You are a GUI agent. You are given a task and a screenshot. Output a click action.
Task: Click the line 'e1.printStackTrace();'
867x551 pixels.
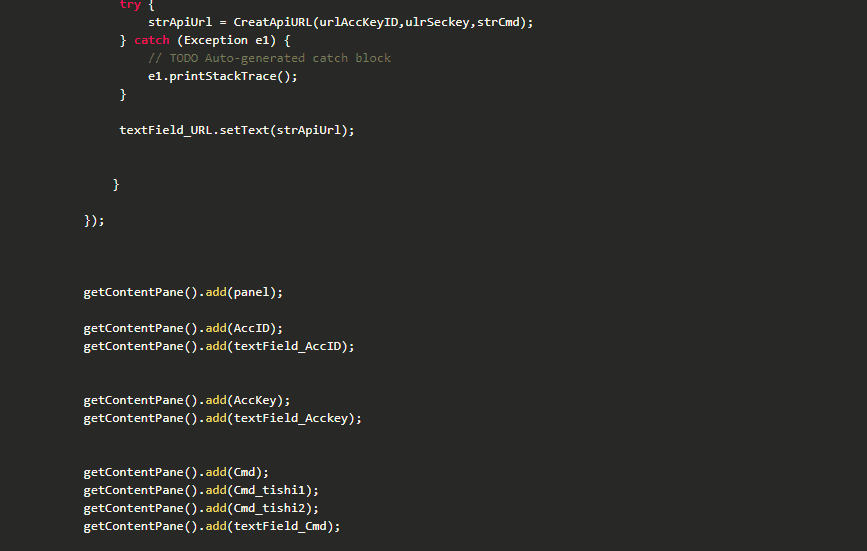222,76
